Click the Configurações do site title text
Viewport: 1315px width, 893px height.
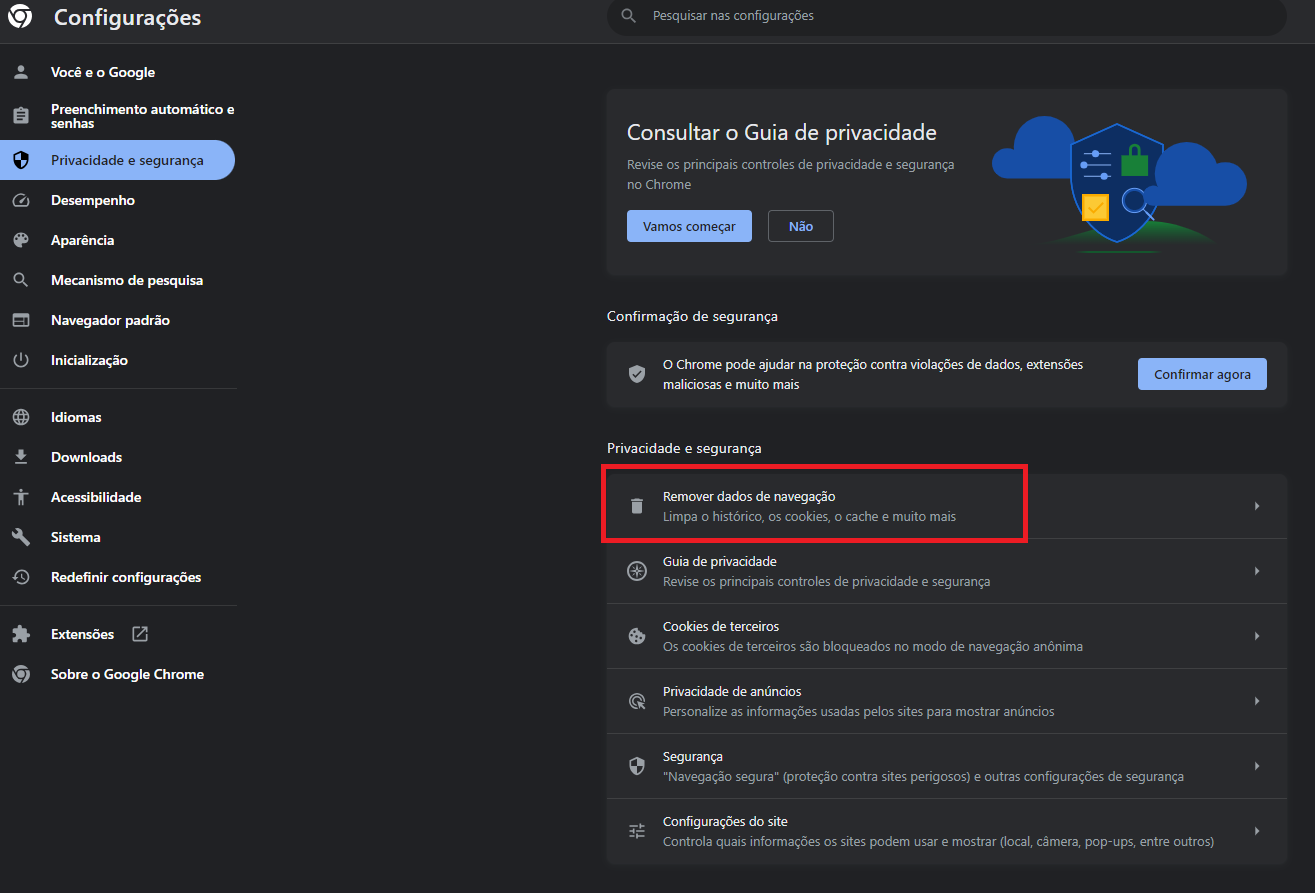(x=725, y=821)
